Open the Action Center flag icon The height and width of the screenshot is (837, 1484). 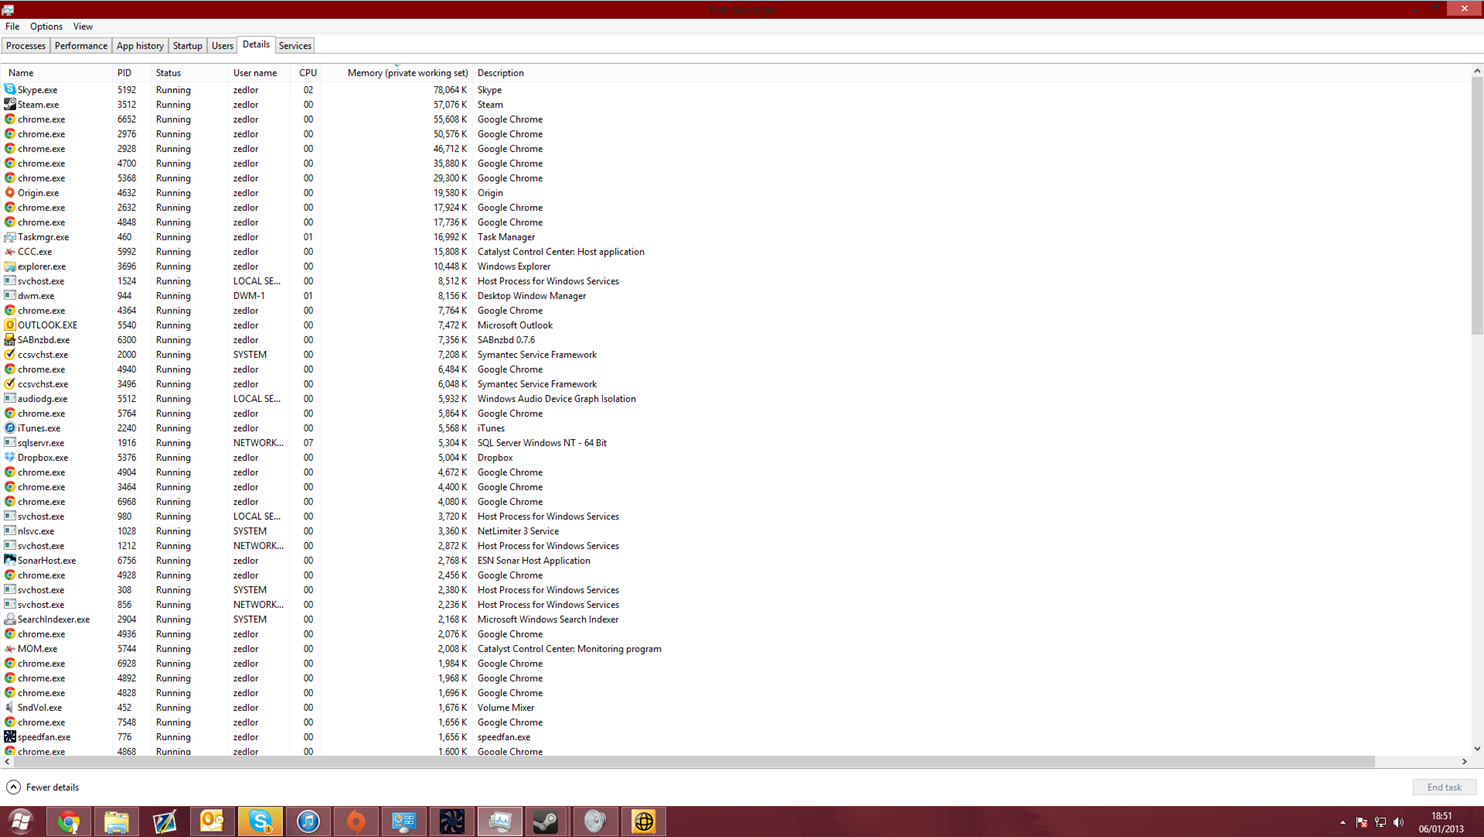(x=1361, y=822)
